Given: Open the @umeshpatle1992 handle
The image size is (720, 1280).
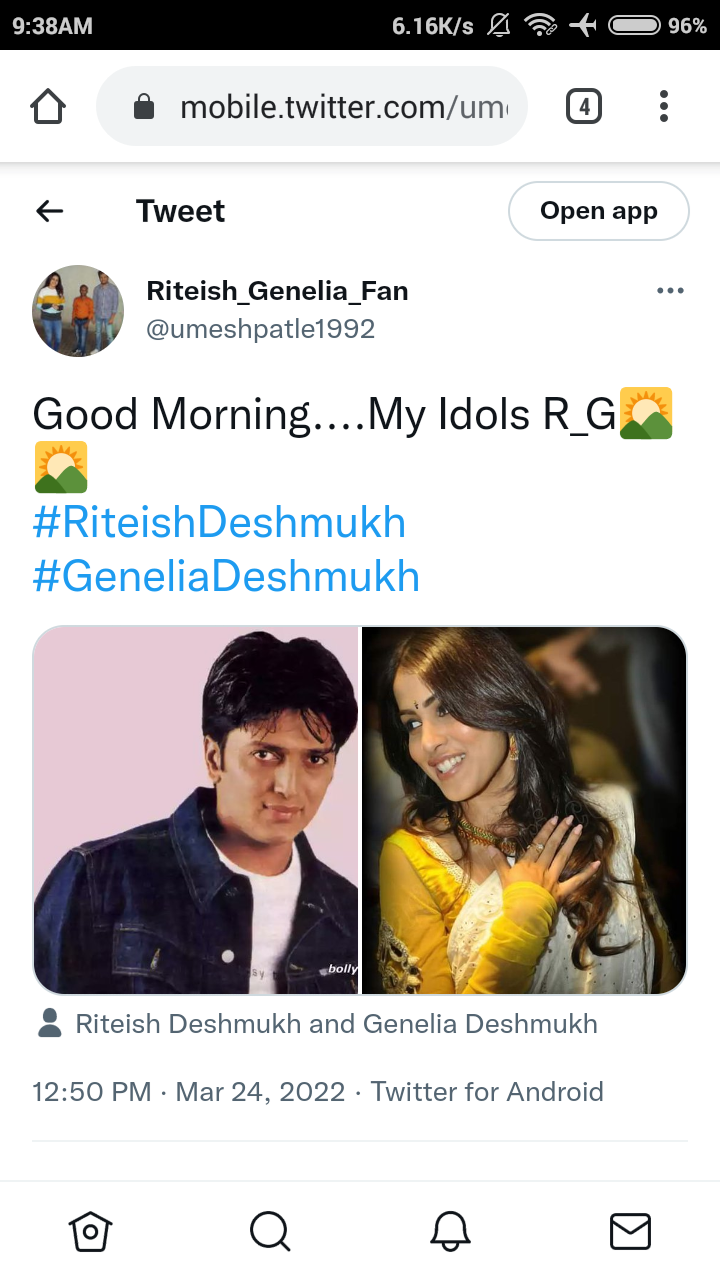Looking at the screenshot, I should (261, 329).
